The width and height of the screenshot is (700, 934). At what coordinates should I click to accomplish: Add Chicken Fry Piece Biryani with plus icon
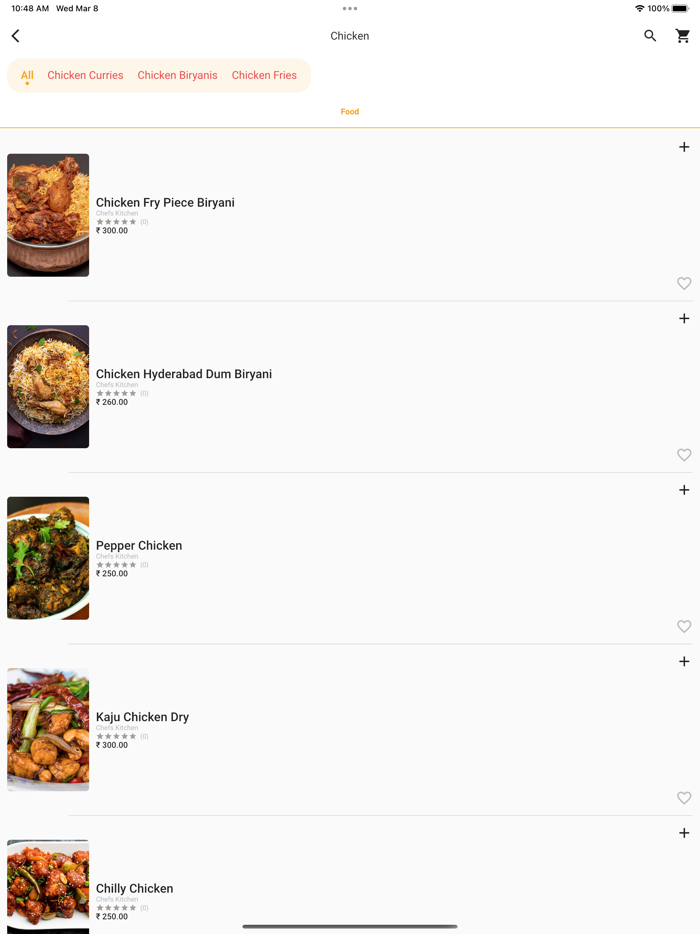[x=684, y=147]
